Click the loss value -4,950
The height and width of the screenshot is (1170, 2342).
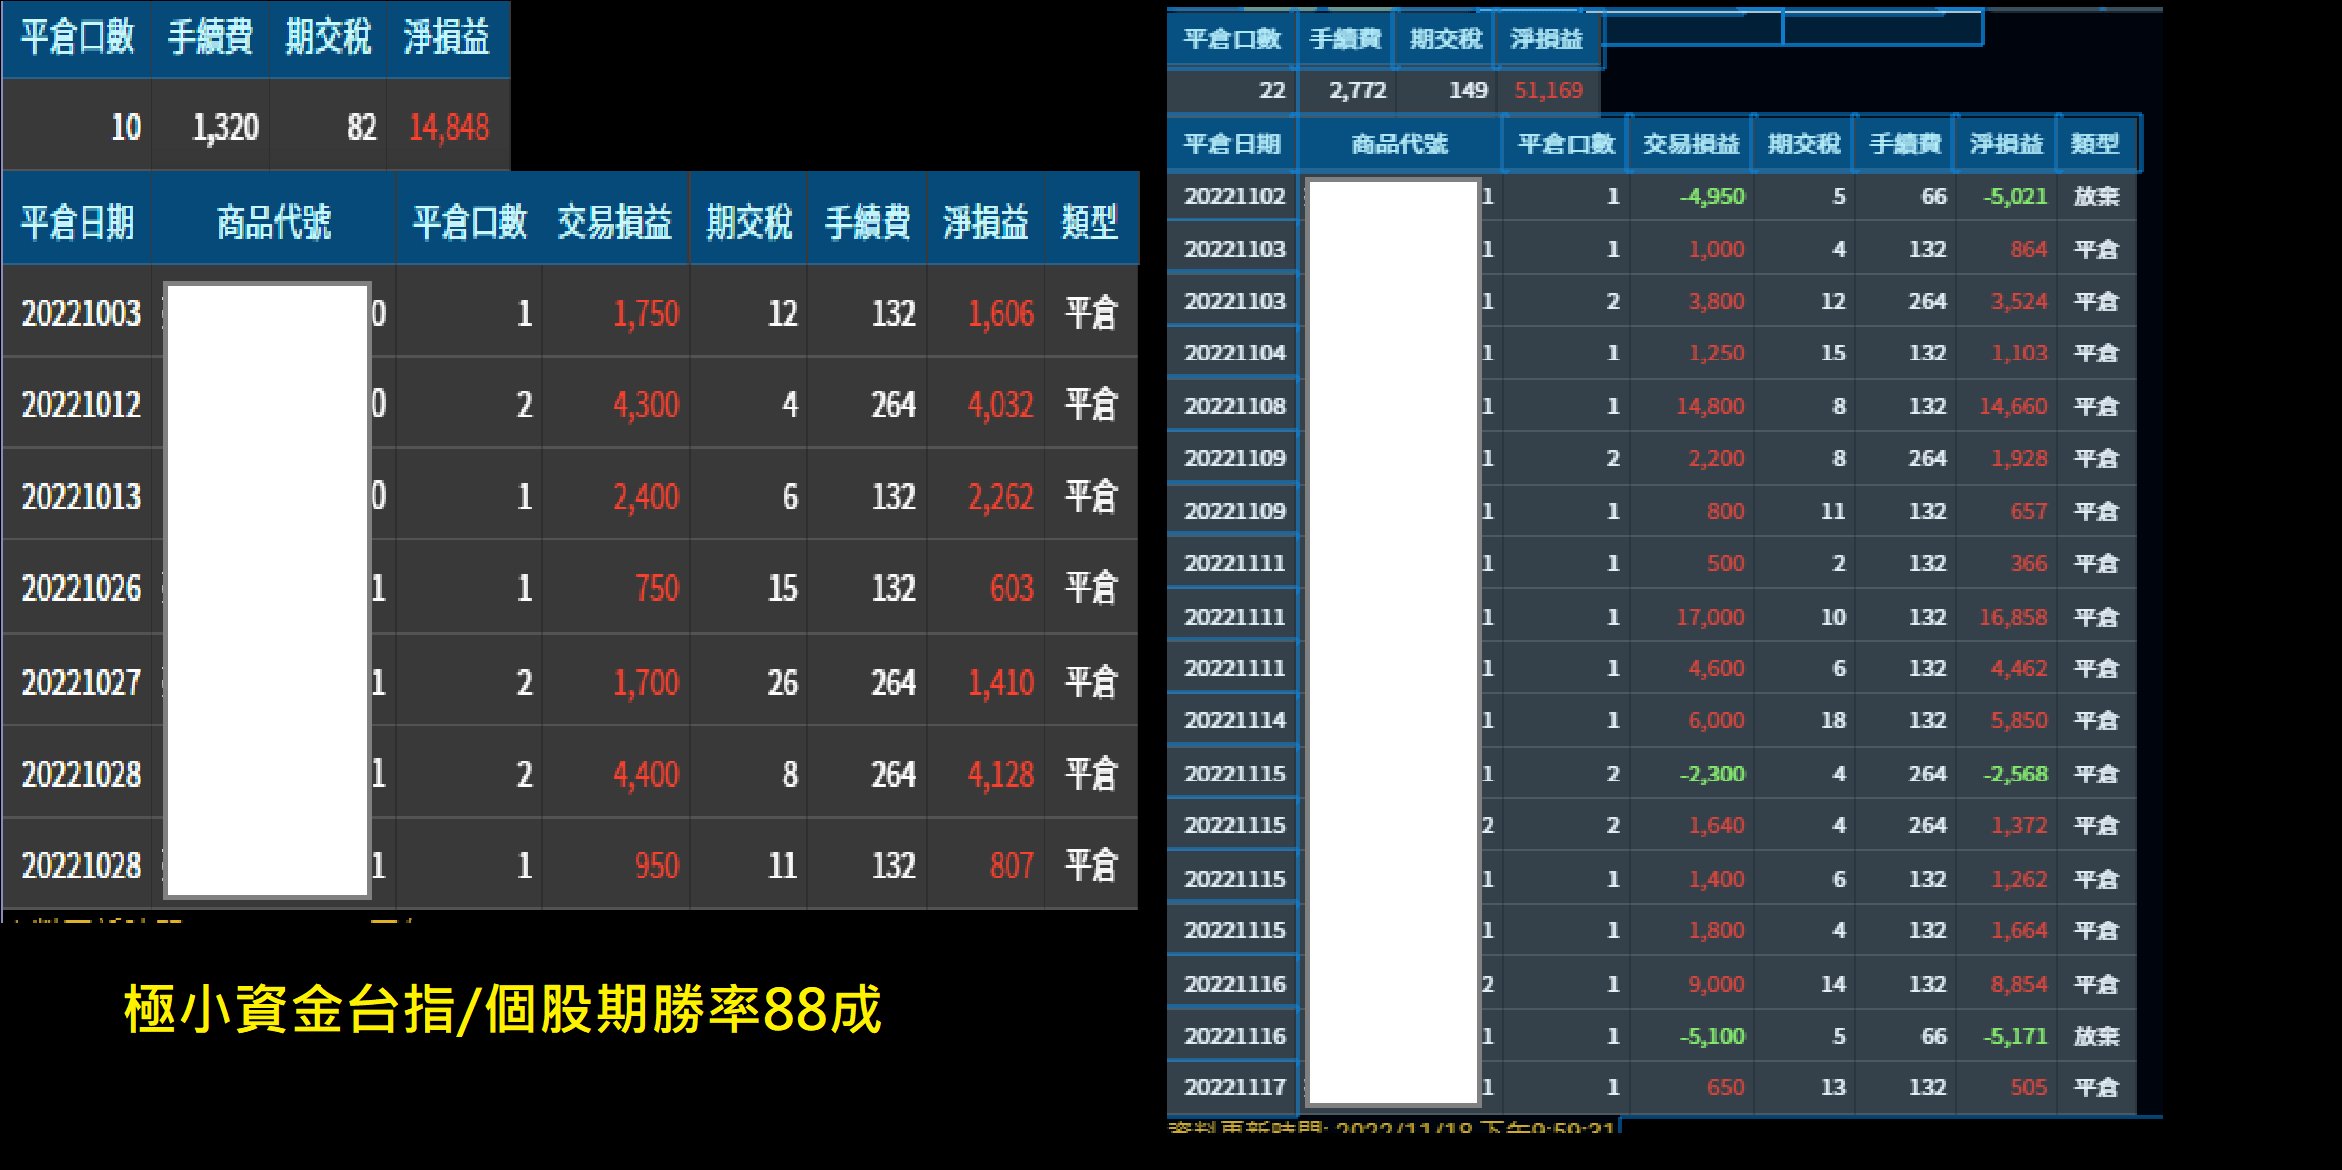tap(1712, 196)
